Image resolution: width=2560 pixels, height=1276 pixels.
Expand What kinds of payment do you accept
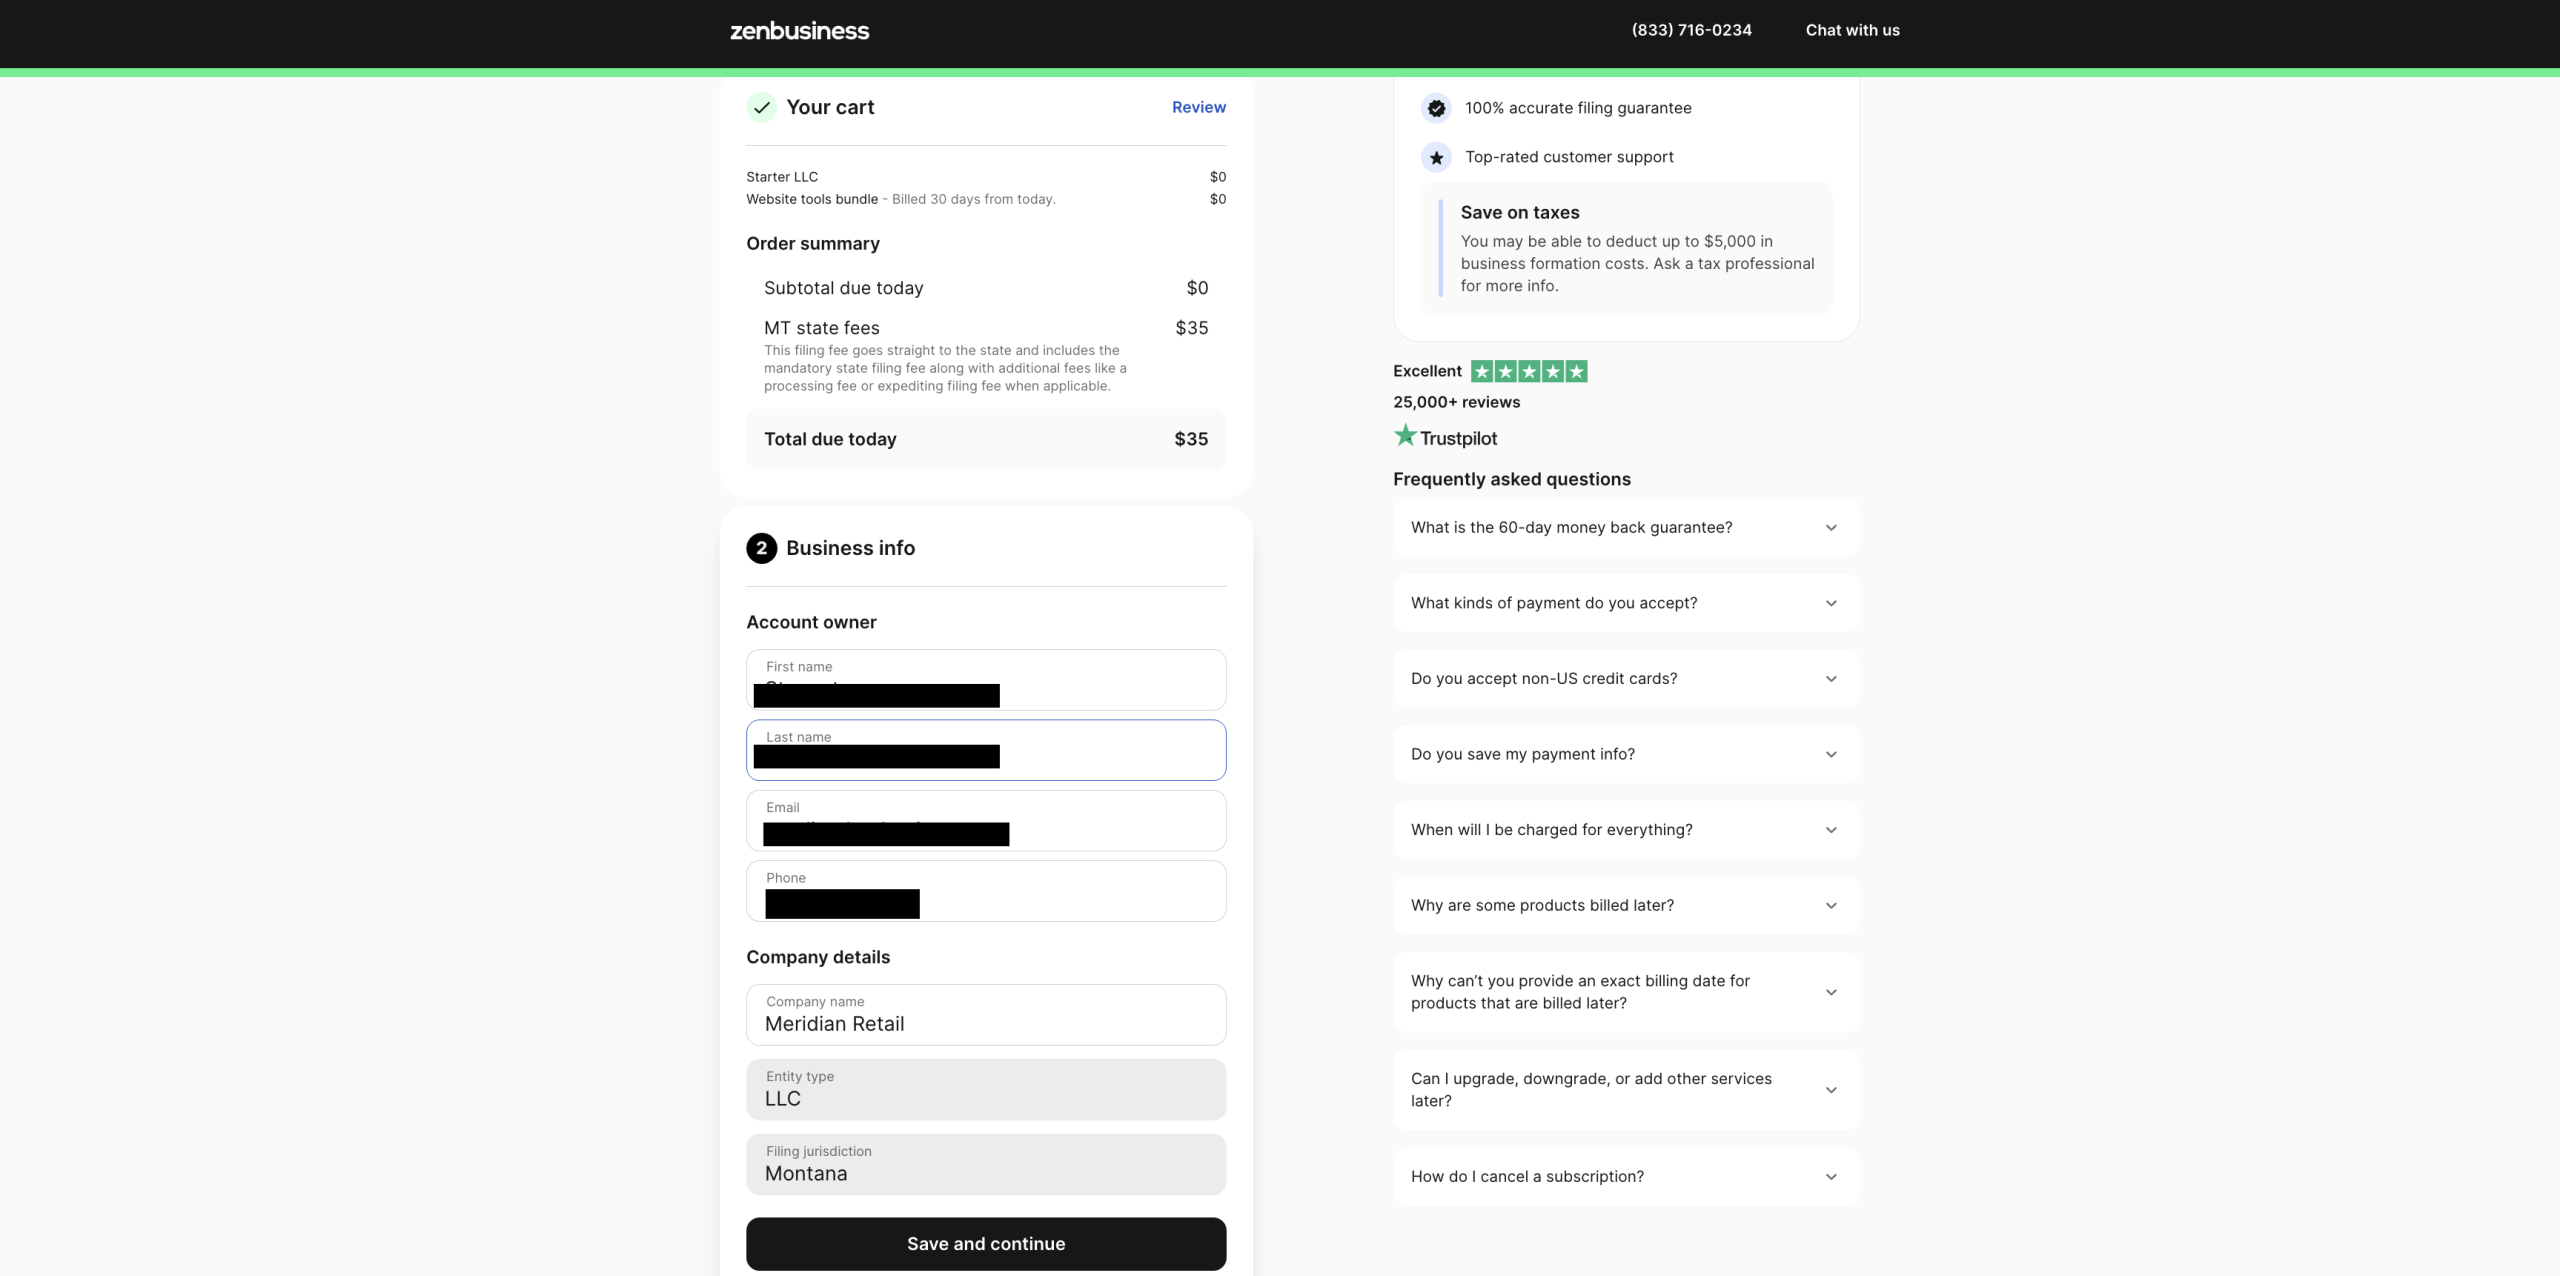point(1626,603)
